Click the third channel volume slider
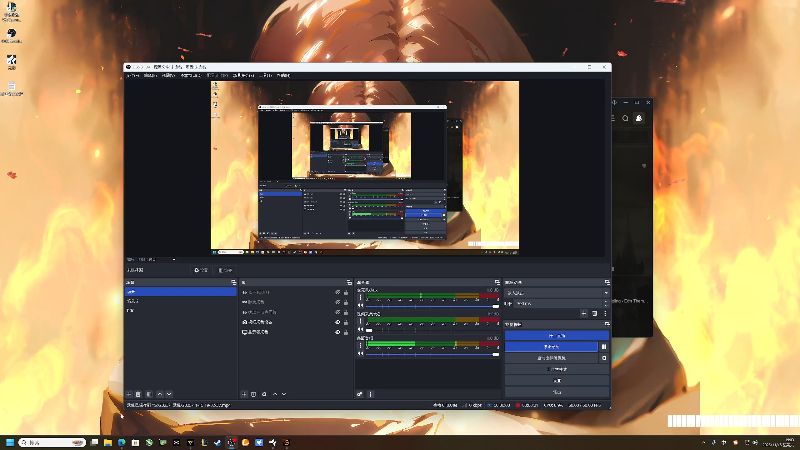The image size is (800, 450). coord(432,354)
